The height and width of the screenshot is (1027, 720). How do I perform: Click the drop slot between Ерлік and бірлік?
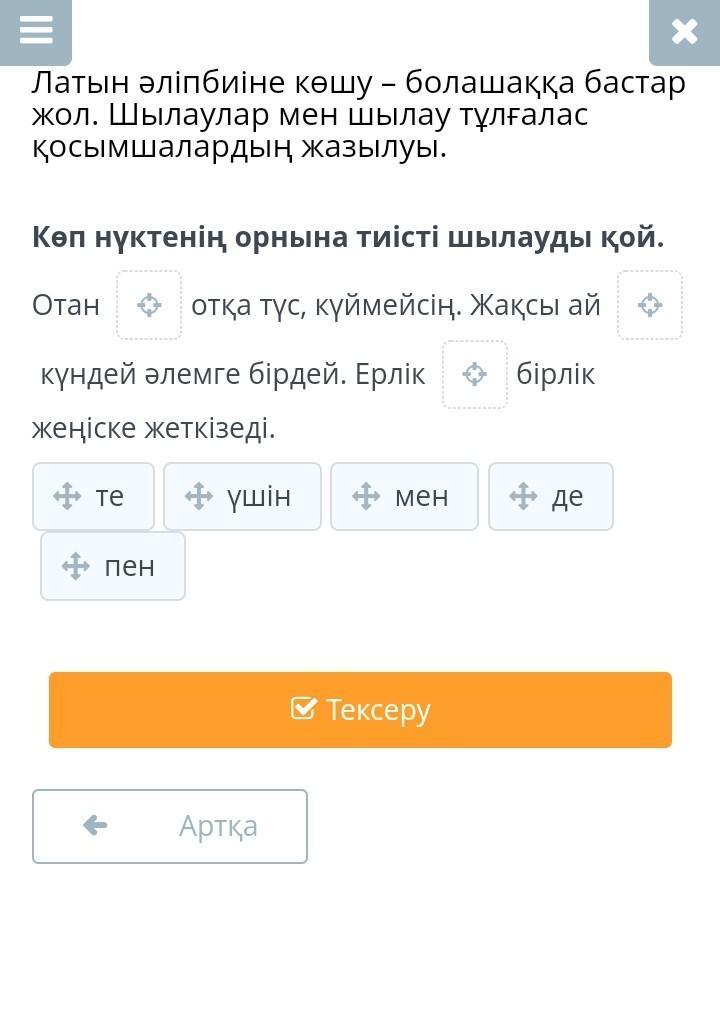(x=475, y=375)
